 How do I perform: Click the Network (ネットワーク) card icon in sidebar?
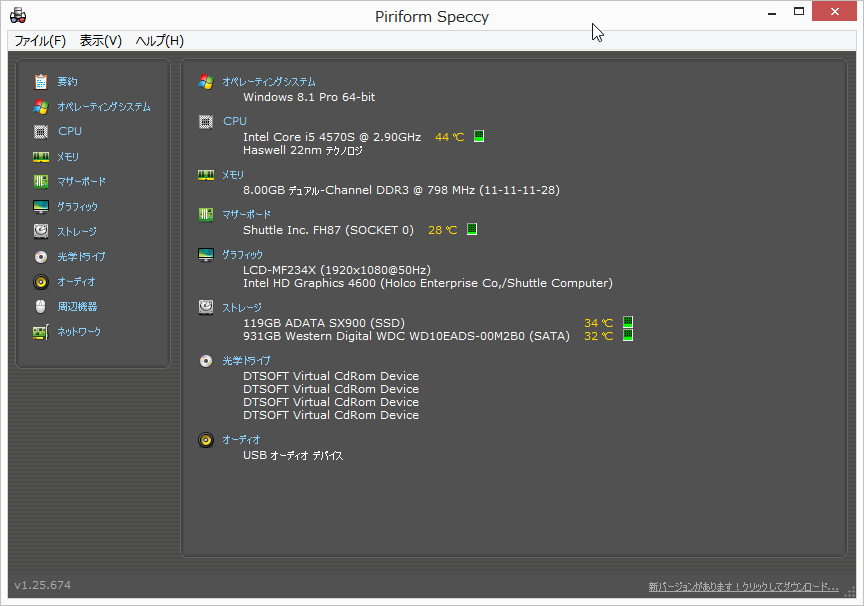click(x=41, y=332)
